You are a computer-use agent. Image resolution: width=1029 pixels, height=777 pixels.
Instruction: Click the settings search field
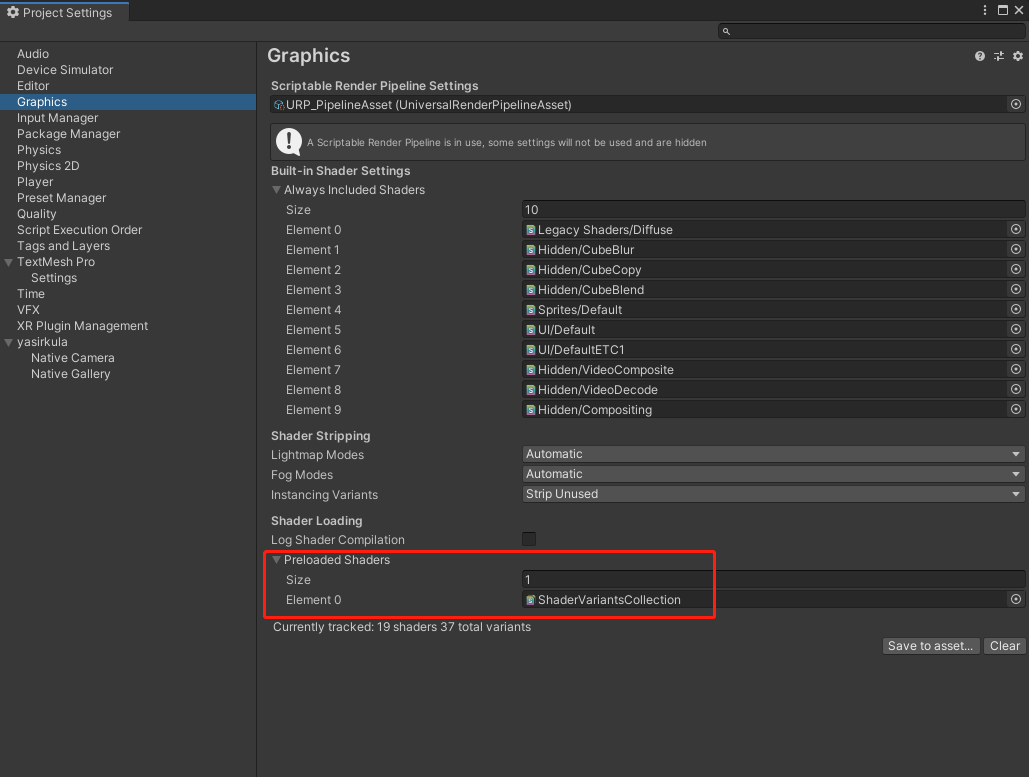pyautogui.click(x=871, y=31)
